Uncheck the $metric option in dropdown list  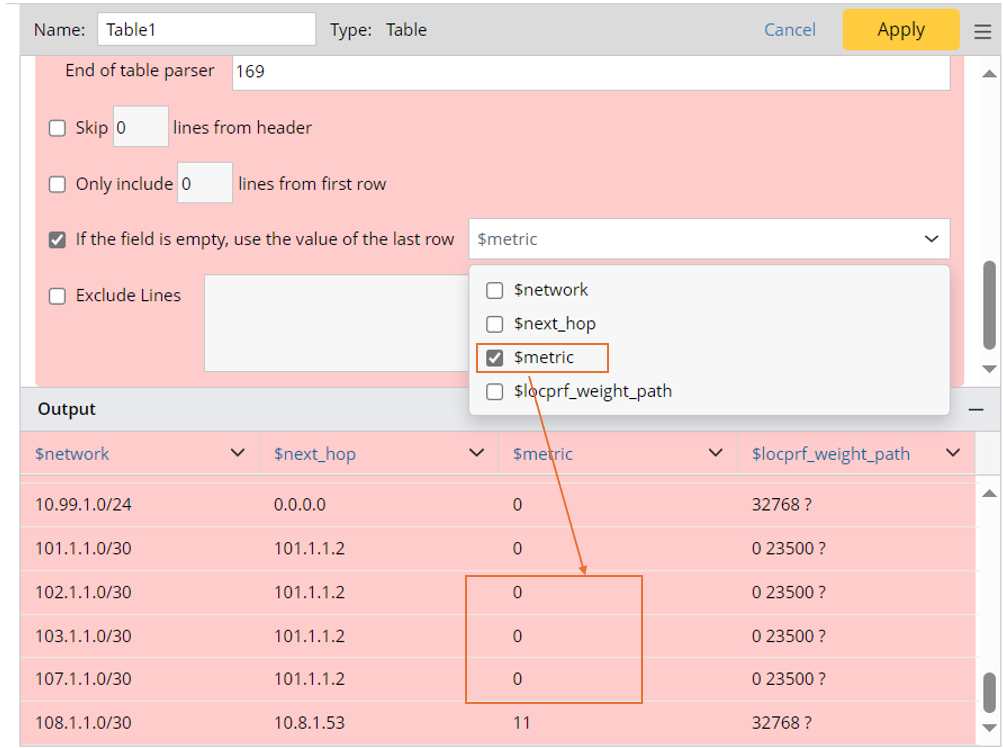point(494,358)
